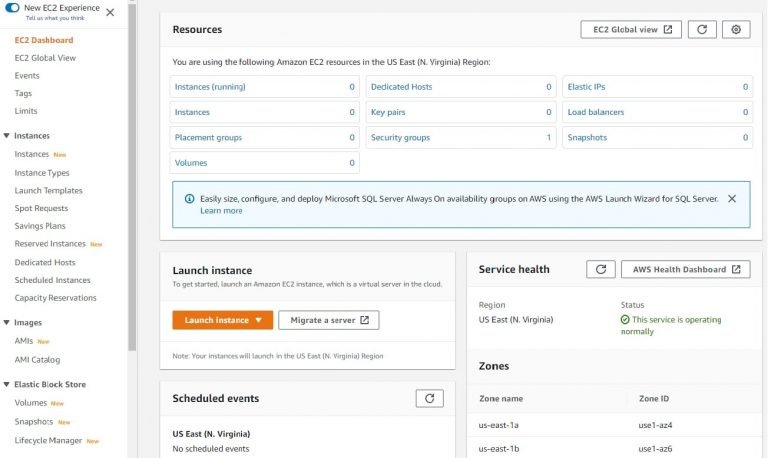Viewport: 768px width, 458px height.
Task: Click the info icon in the banner
Action: click(x=189, y=199)
